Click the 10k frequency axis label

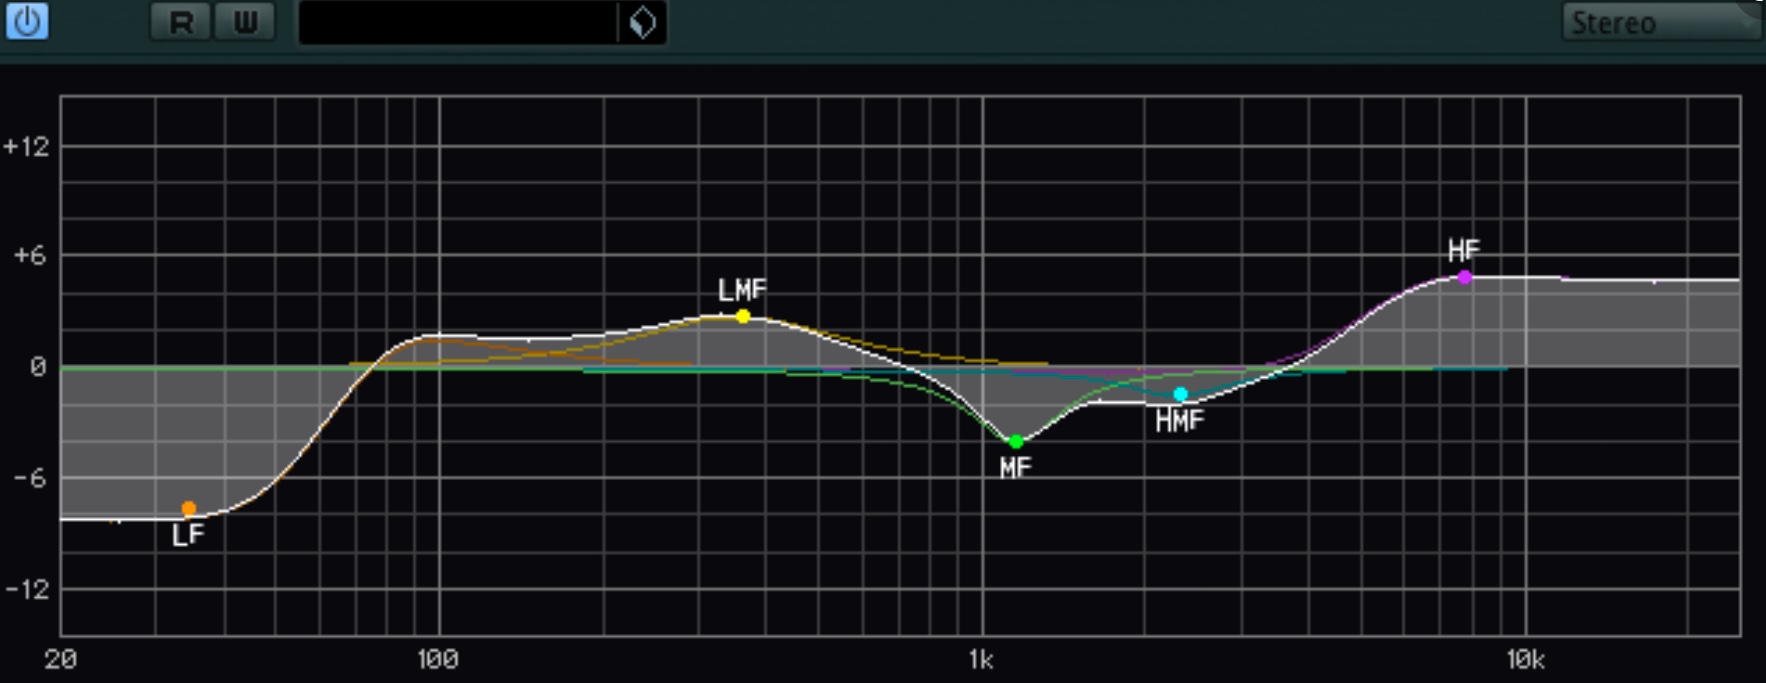1525,660
